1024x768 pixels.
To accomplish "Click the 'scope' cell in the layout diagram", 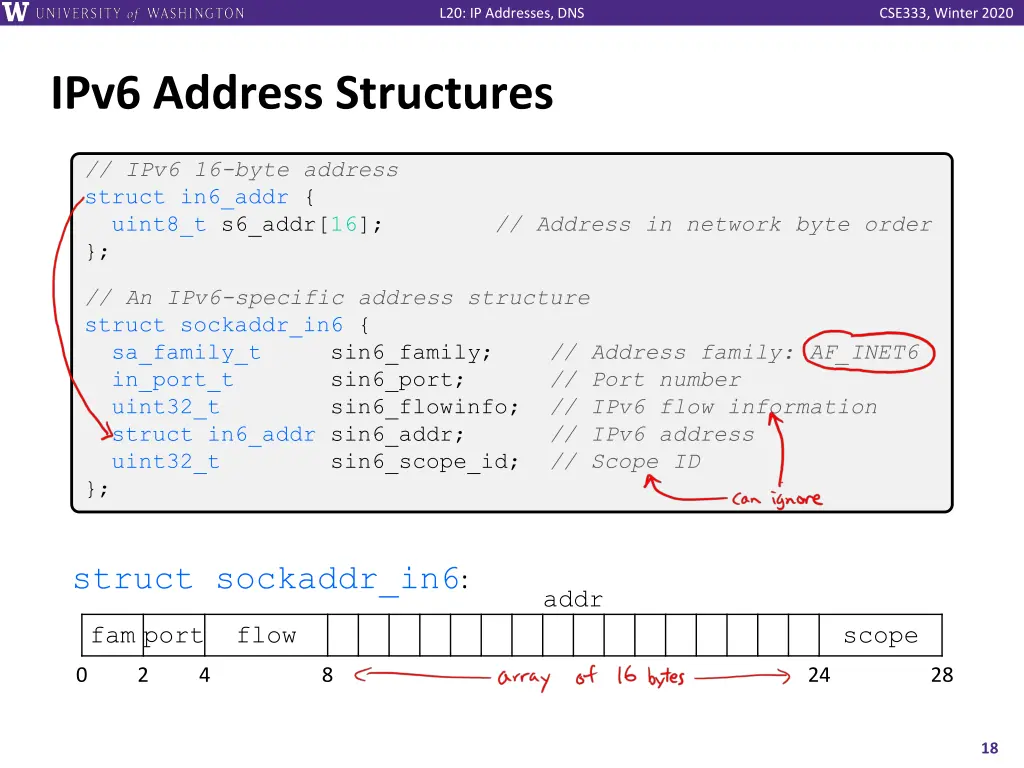I will 880,635.
